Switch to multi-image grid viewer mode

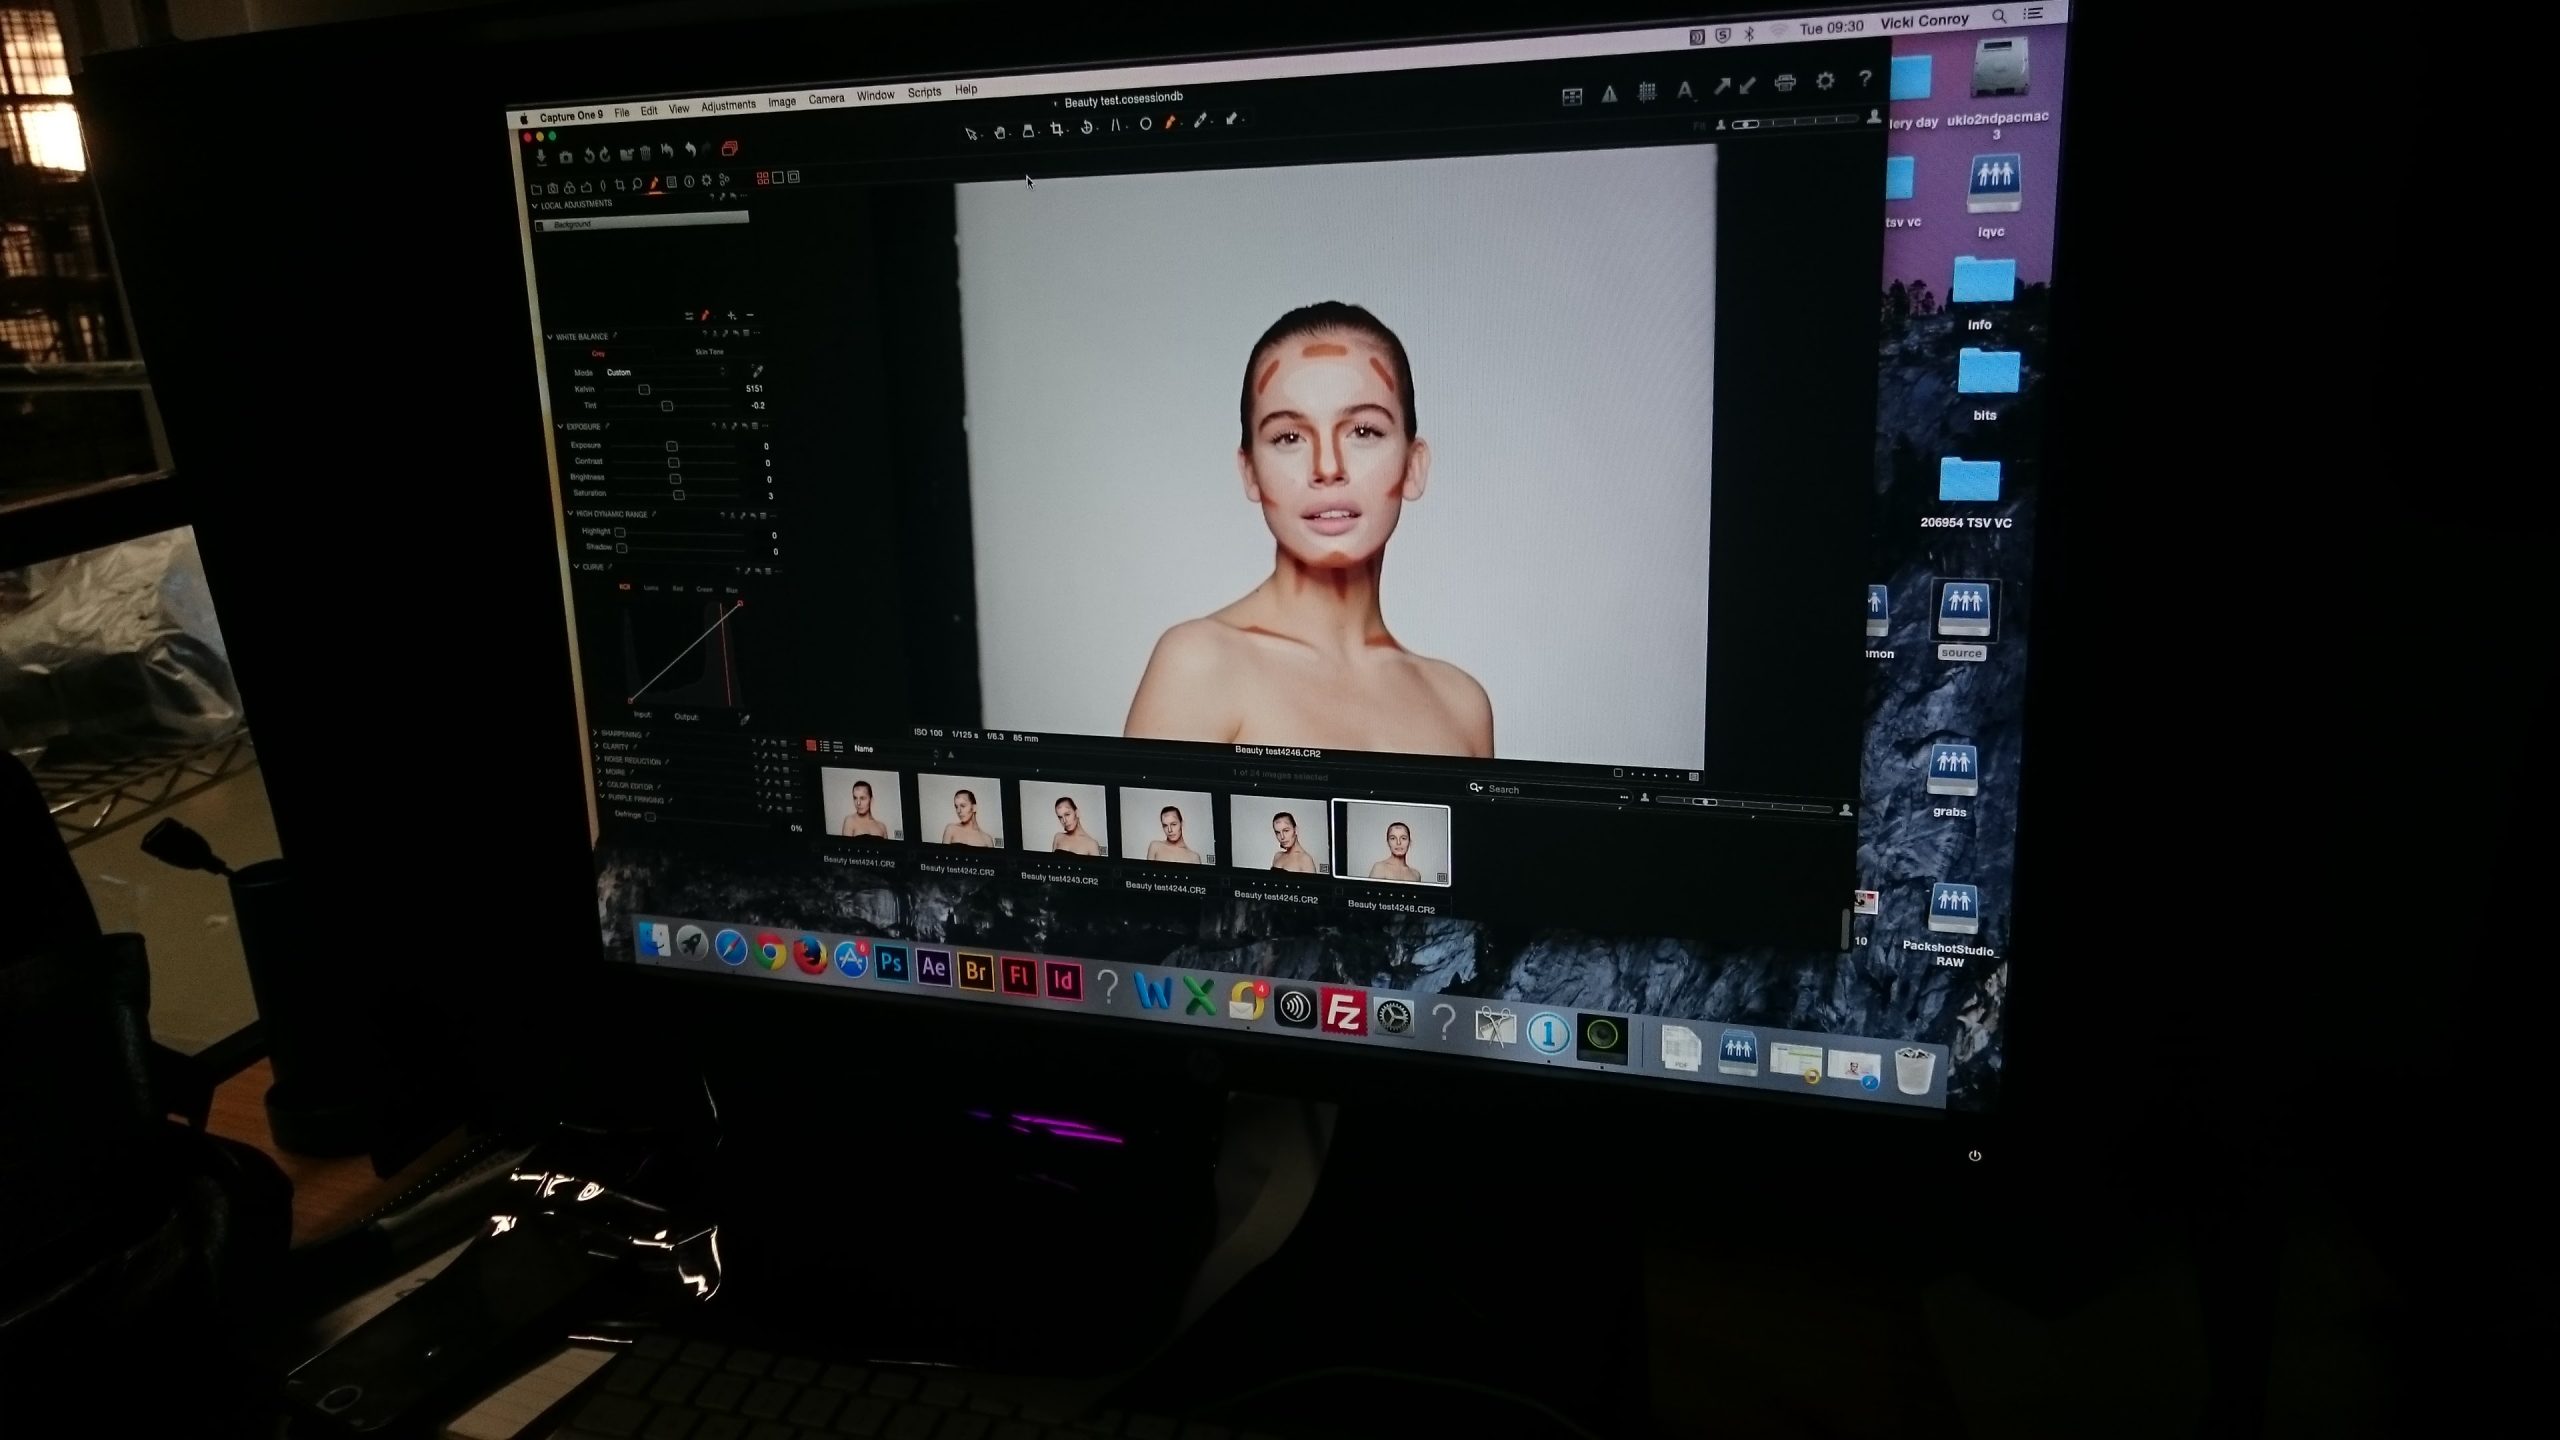(x=762, y=178)
